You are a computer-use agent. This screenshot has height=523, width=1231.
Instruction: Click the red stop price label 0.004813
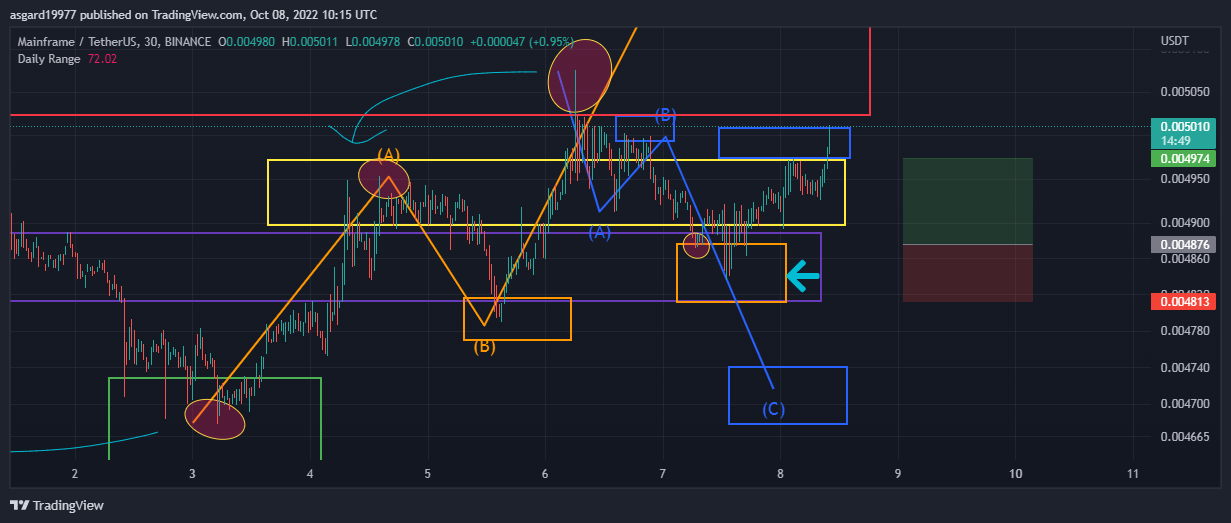1186,301
